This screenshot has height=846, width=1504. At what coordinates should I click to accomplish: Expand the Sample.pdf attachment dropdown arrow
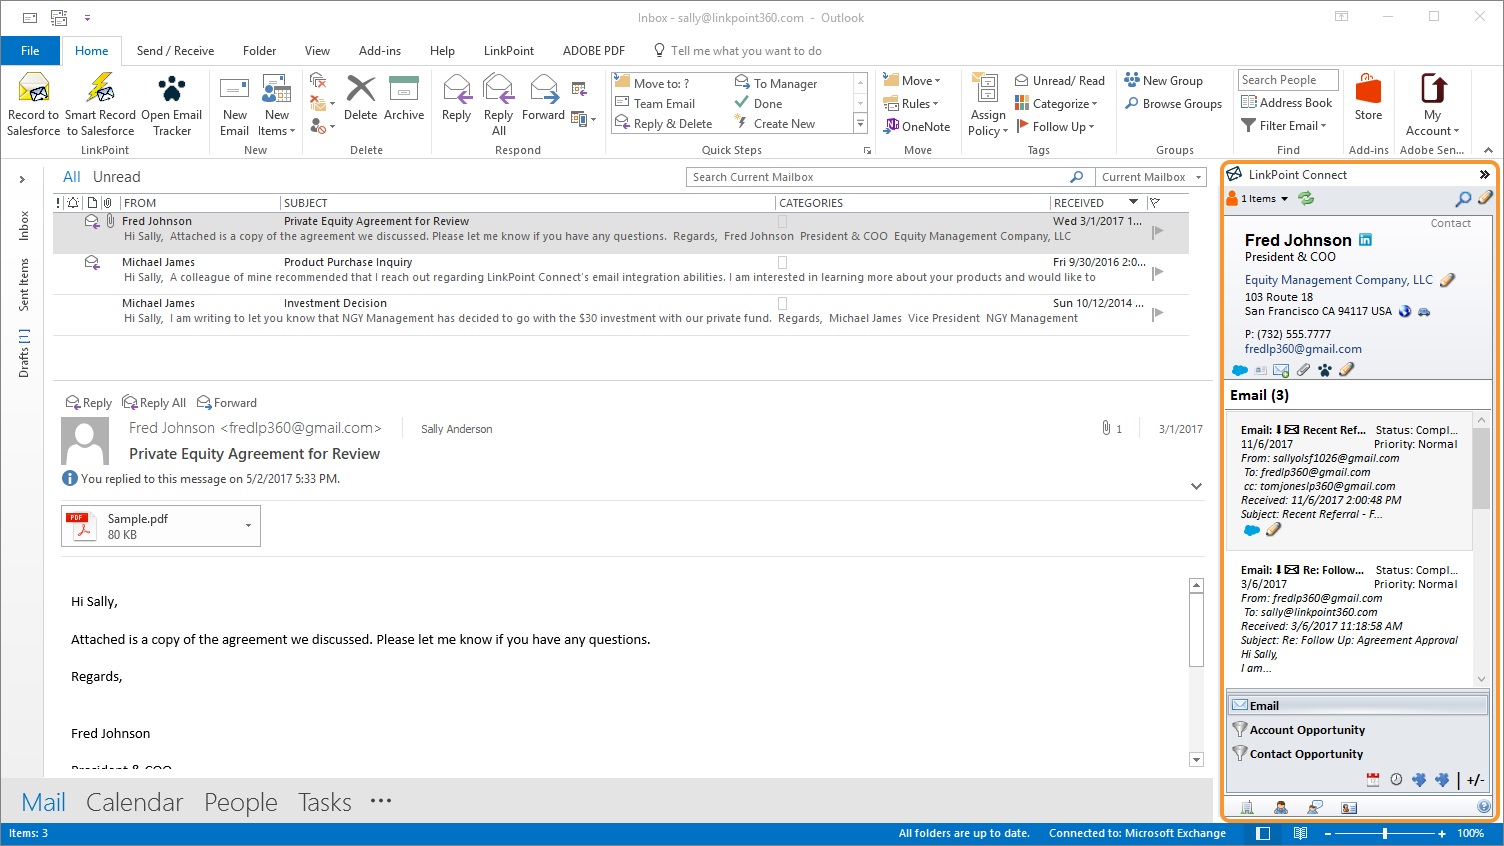tap(248, 526)
